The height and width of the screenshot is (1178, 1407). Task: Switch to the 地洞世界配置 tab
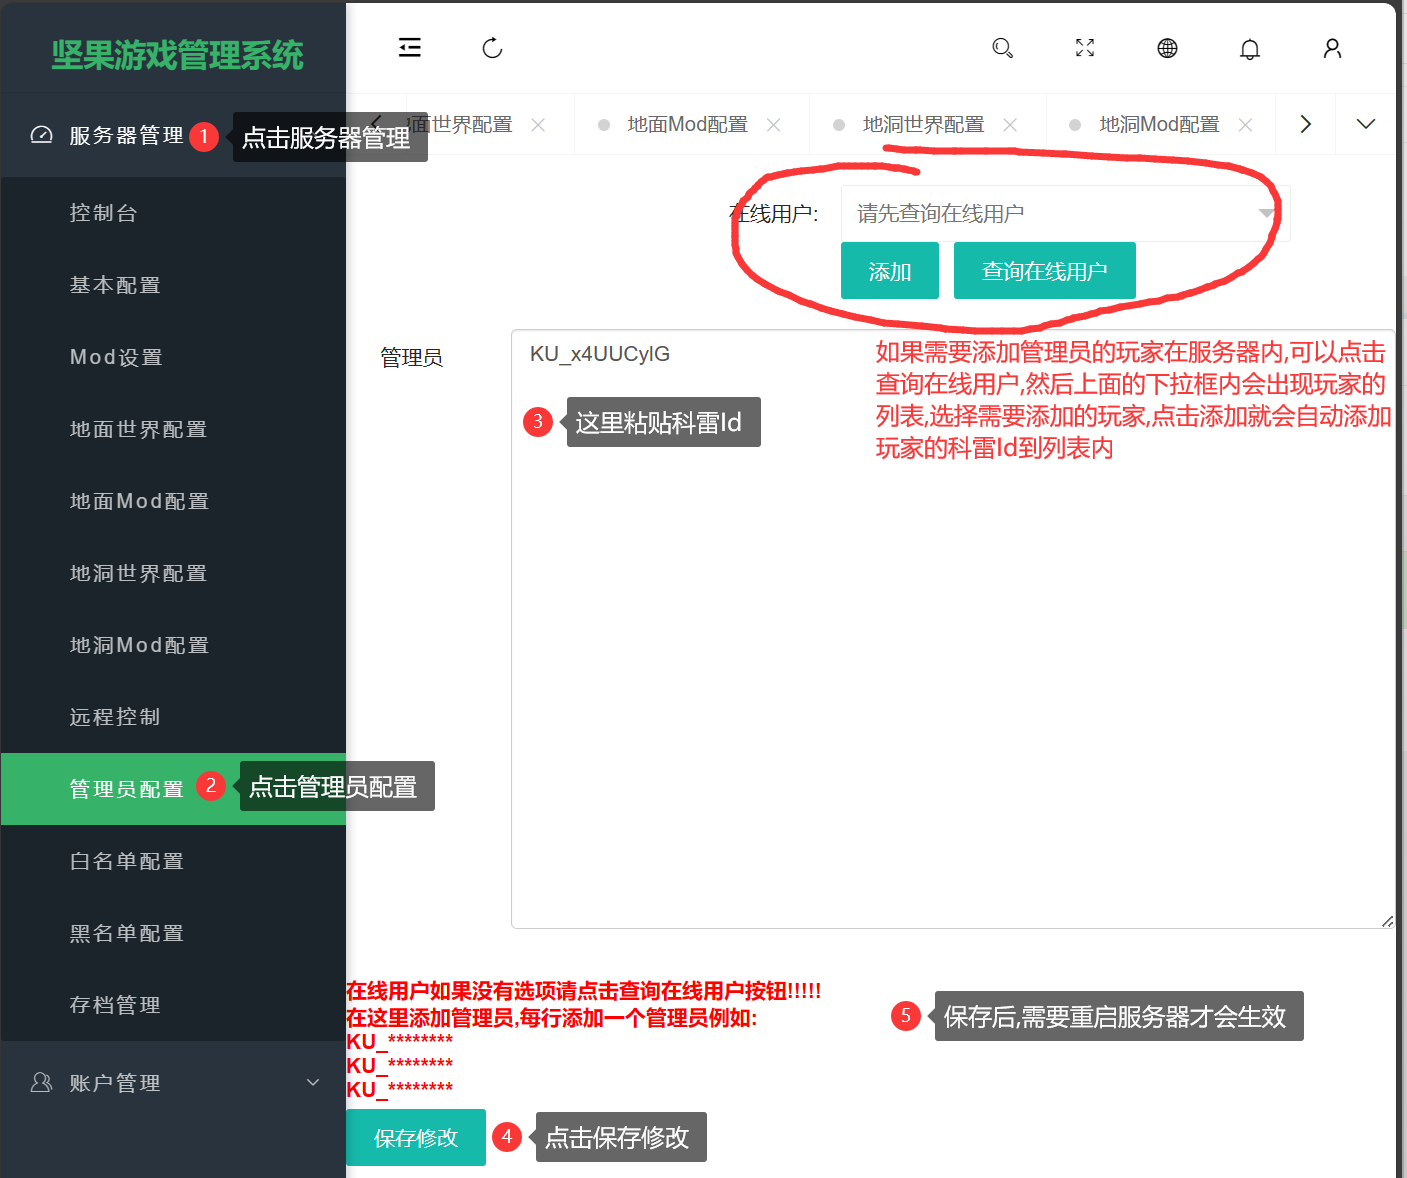923,124
